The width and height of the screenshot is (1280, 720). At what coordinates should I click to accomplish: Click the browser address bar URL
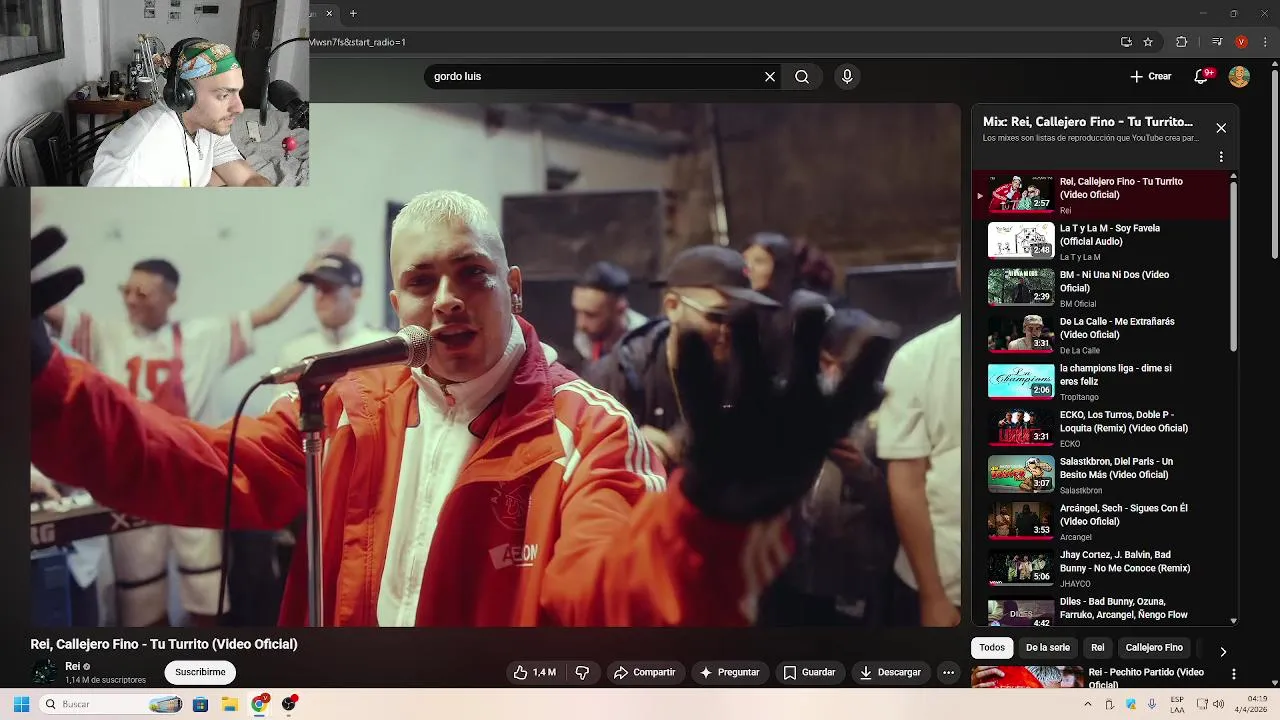tap(357, 42)
